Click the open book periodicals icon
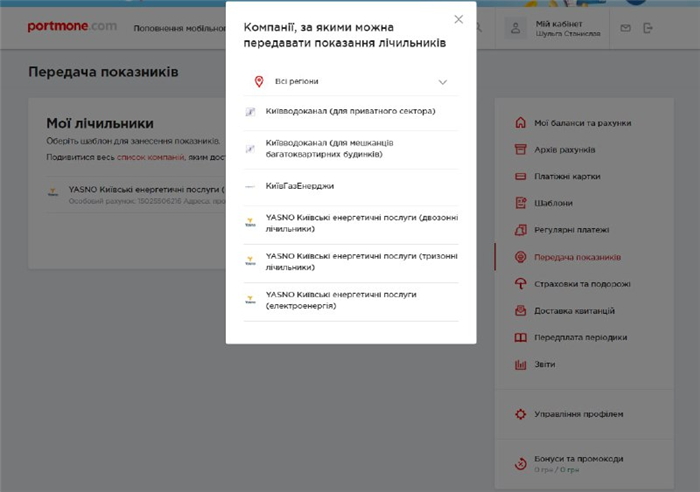The image size is (700, 492). (521, 338)
